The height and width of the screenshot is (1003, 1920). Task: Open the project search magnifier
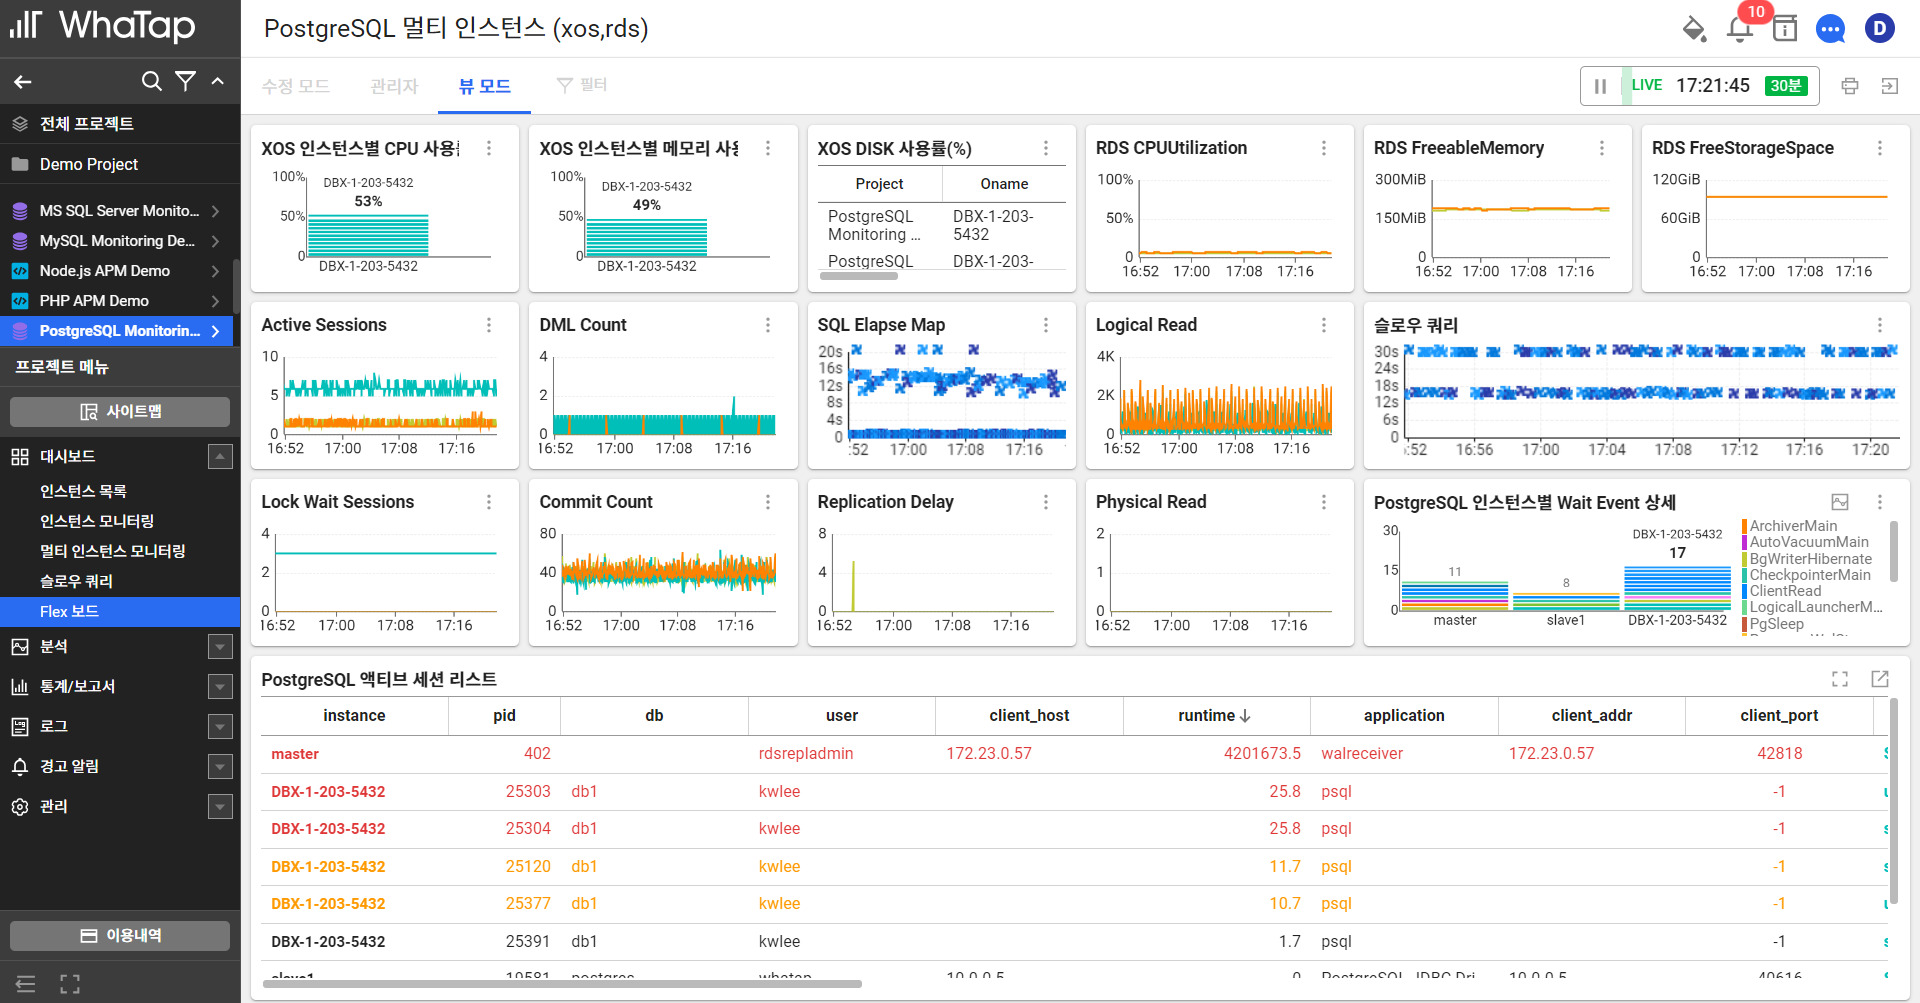tap(151, 81)
